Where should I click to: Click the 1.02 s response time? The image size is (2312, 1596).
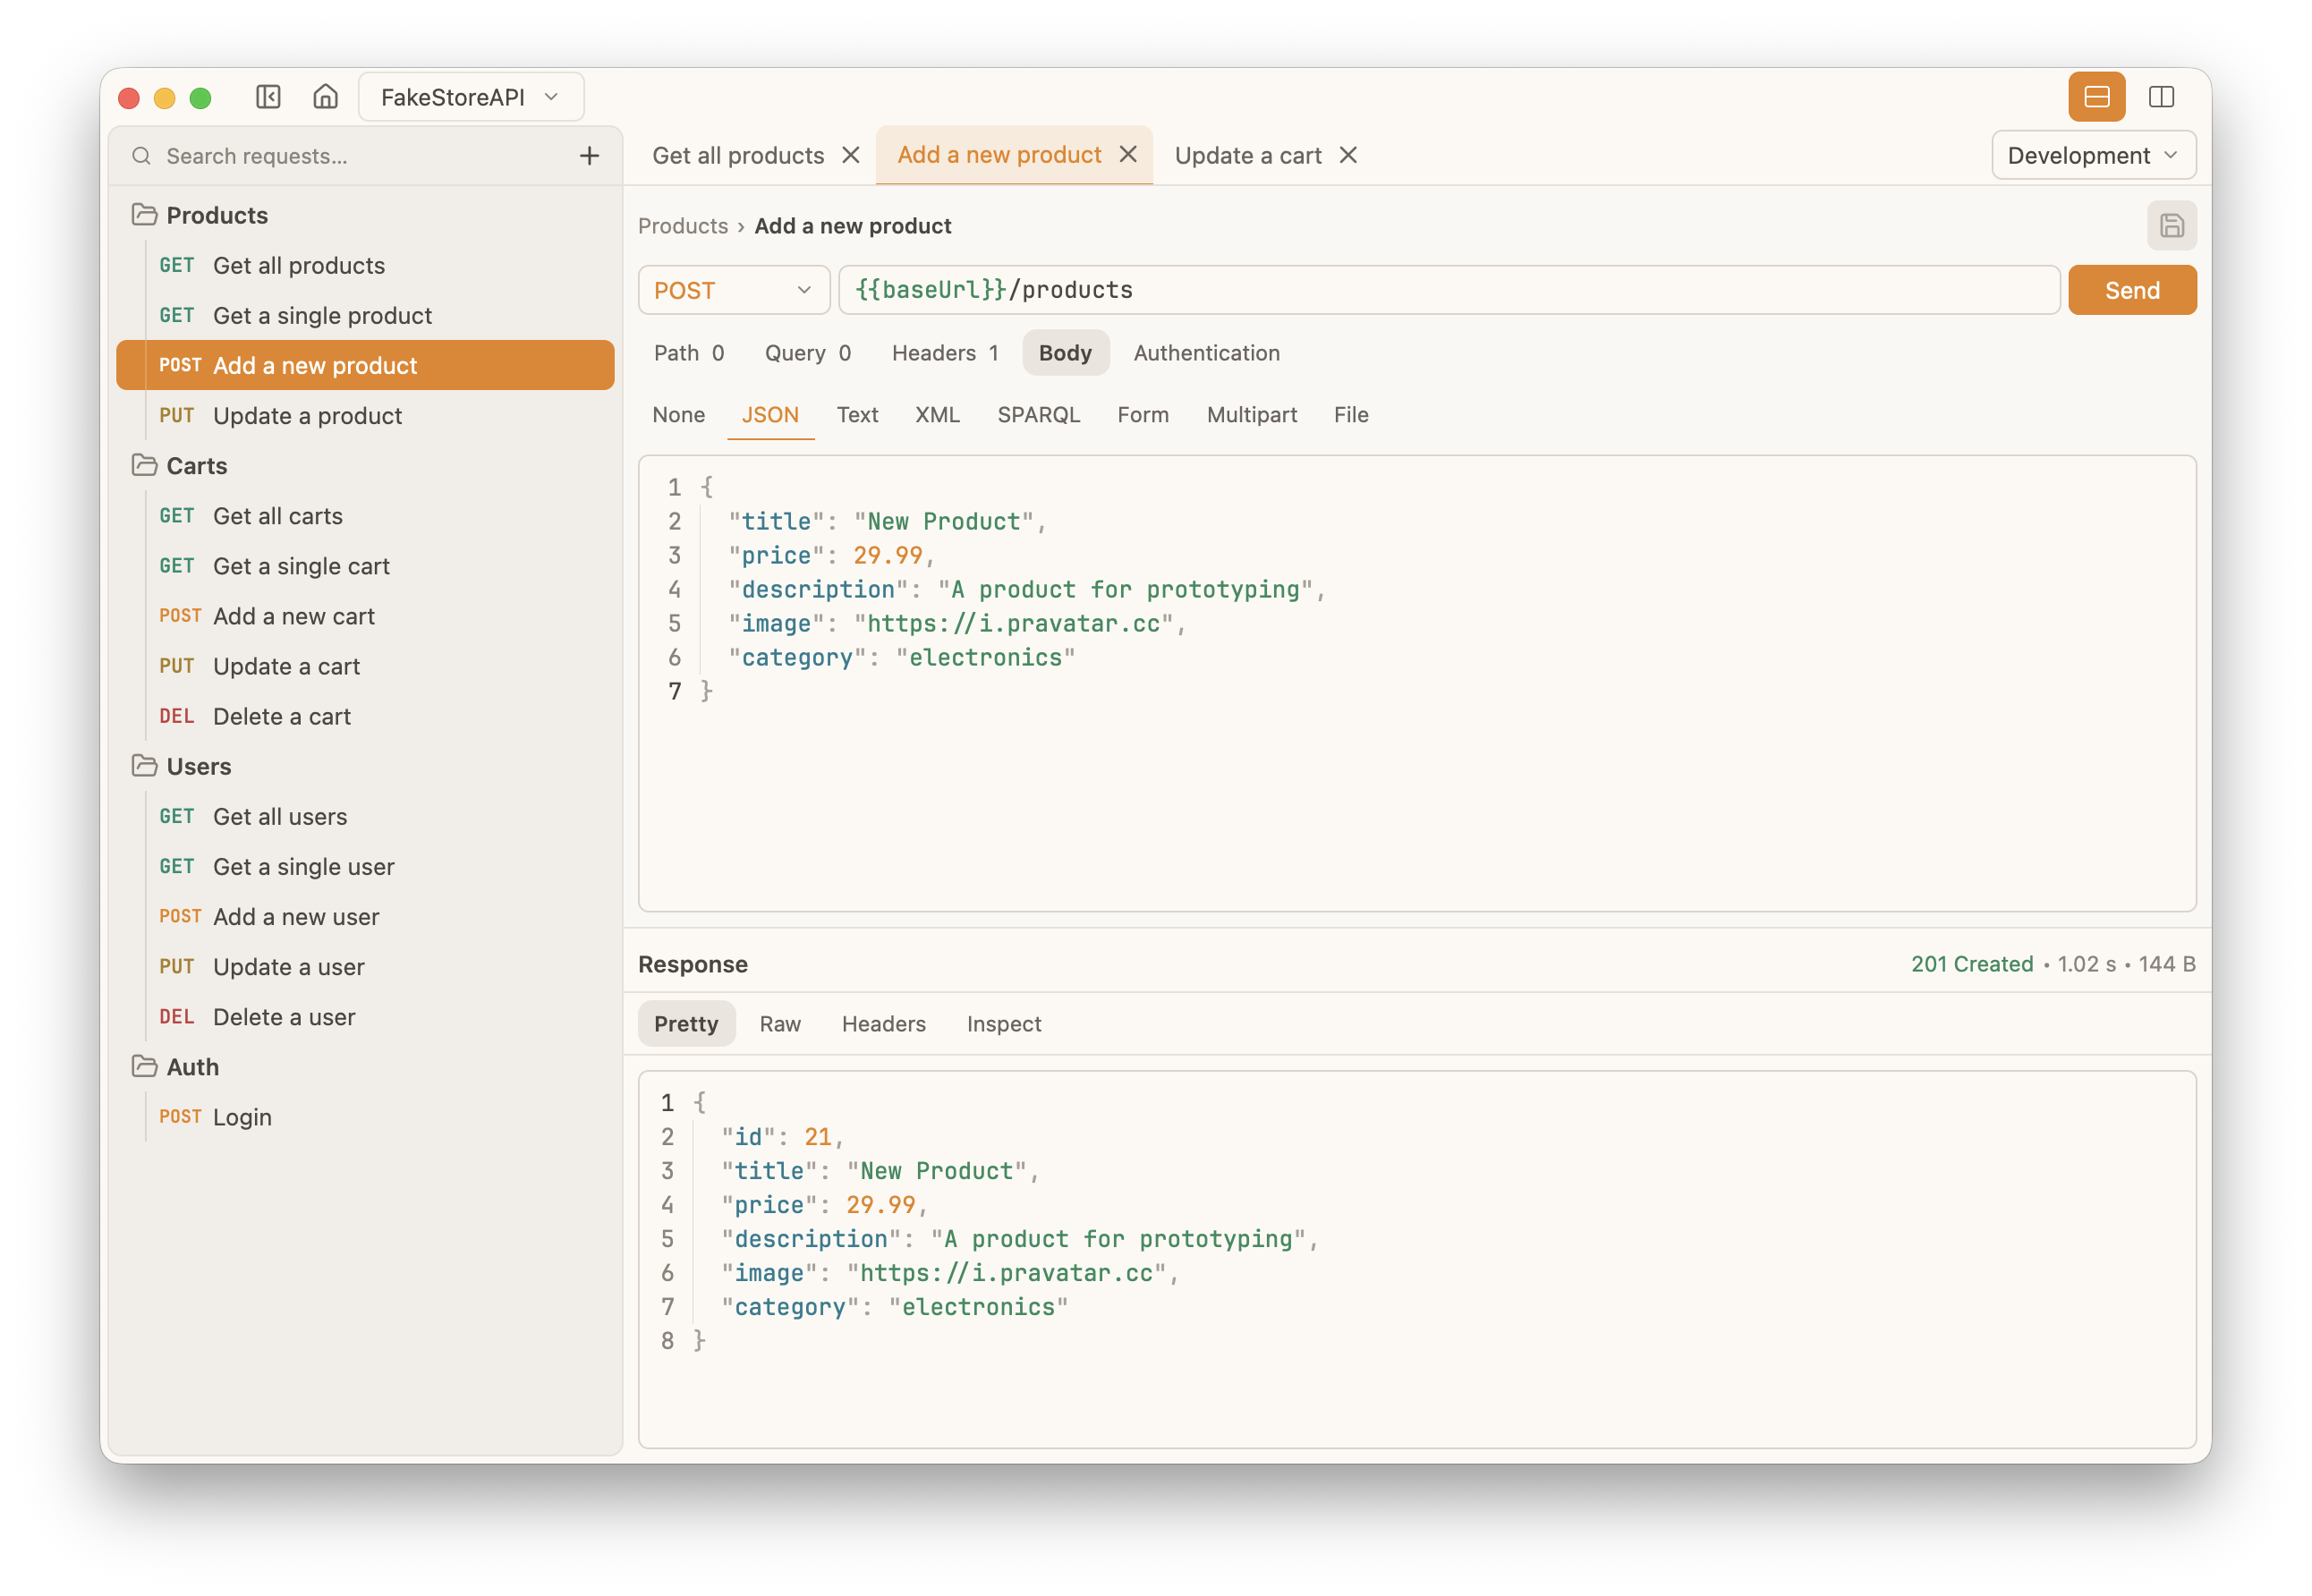(x=2086, y=964)
